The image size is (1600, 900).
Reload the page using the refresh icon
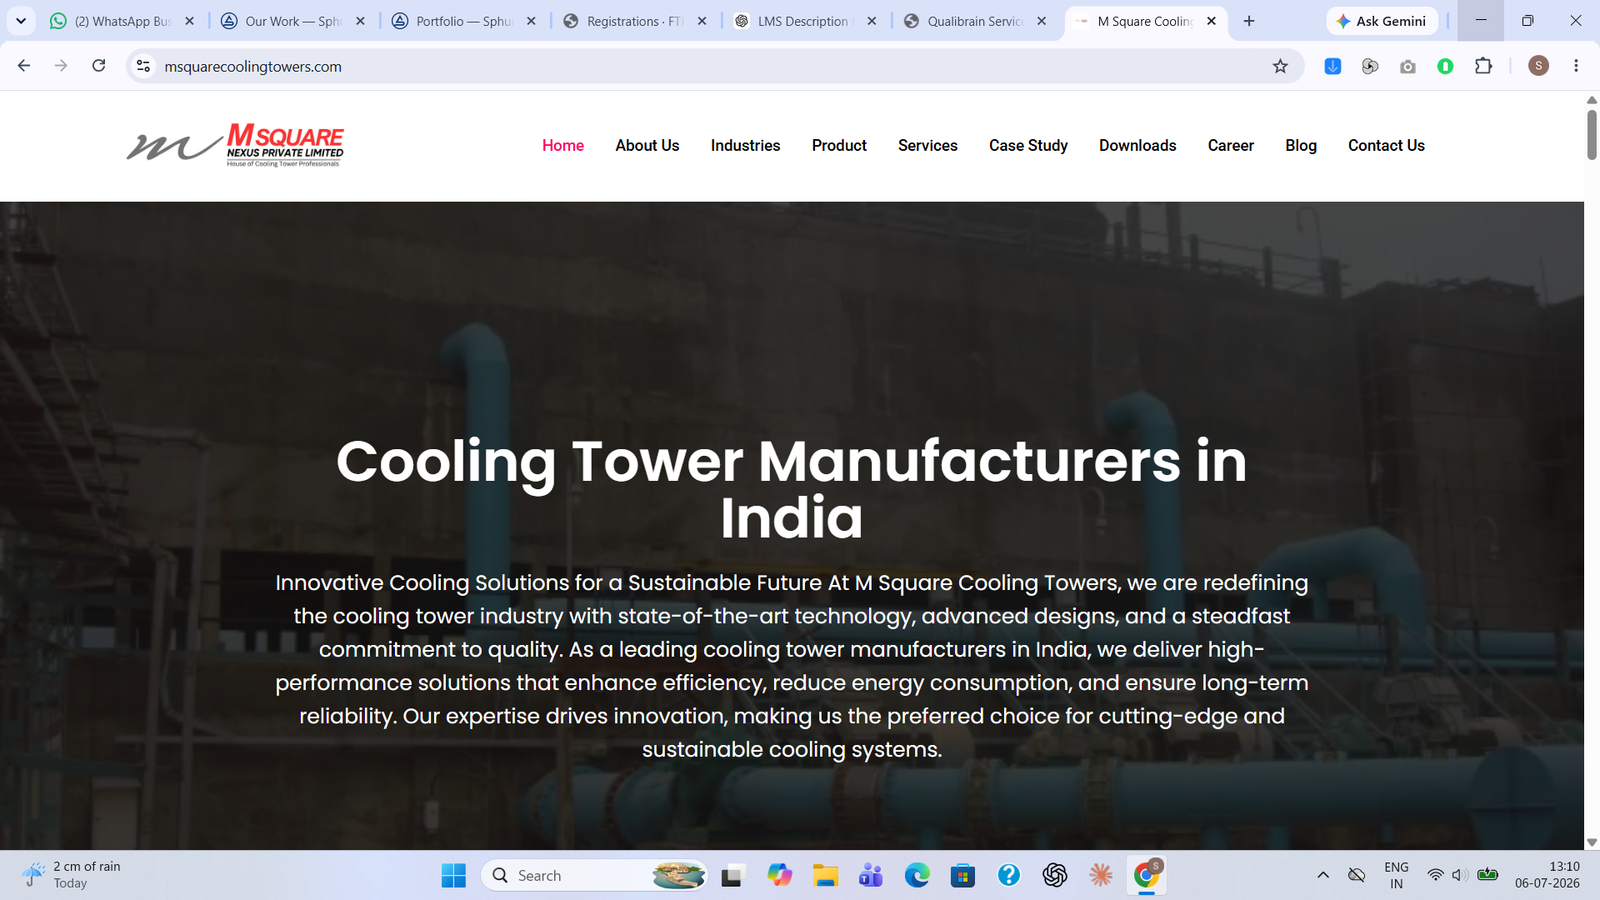click(99, 66)
